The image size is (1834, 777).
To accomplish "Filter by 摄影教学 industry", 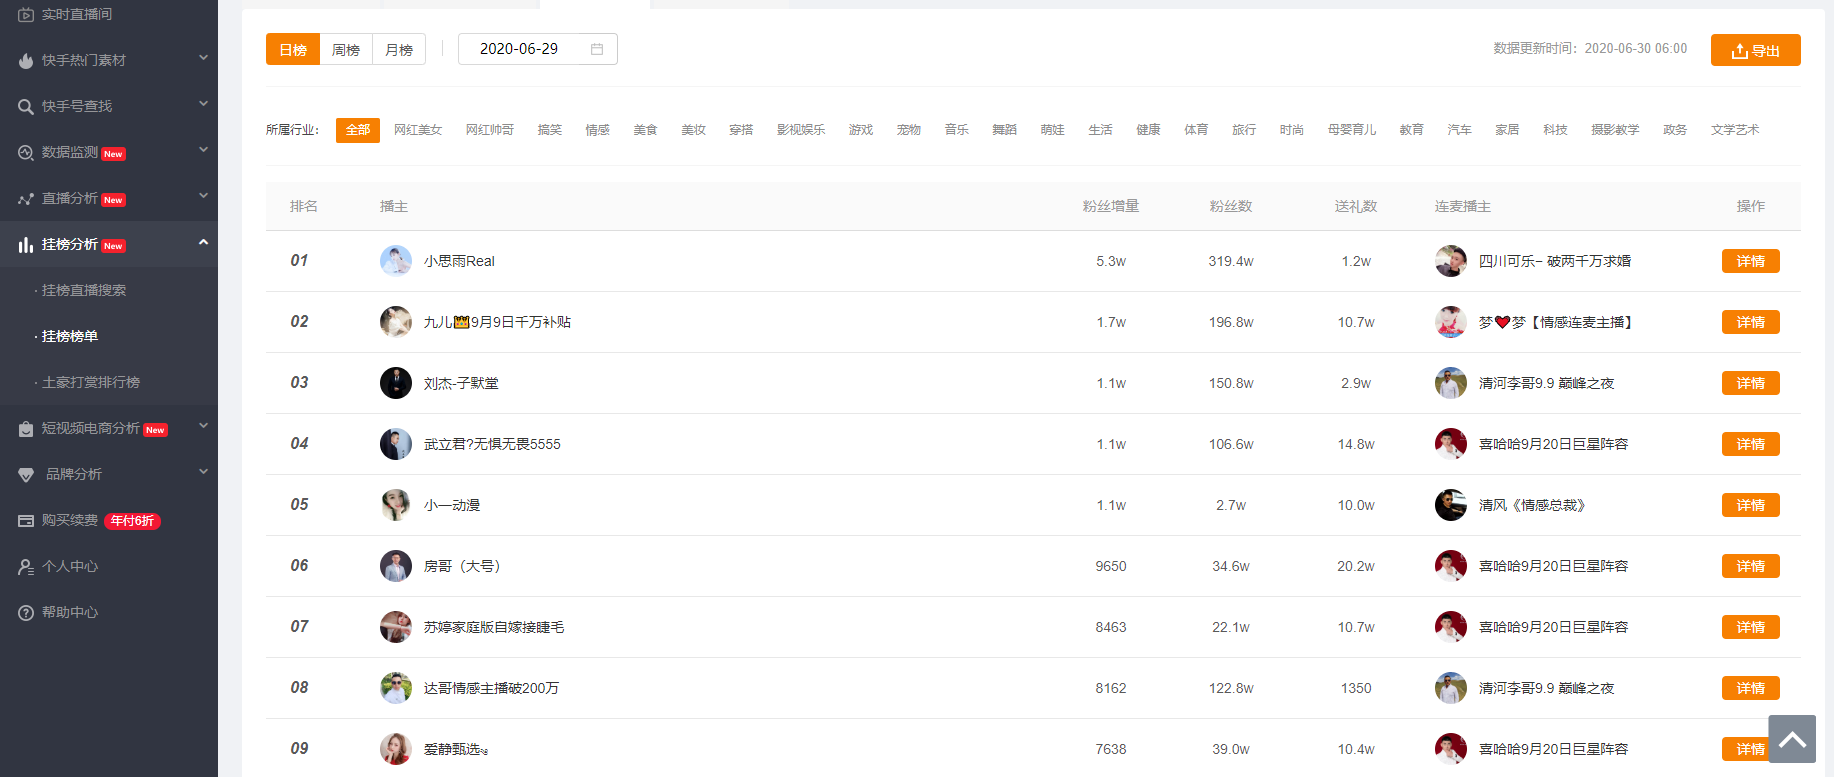I will 1615,130.
